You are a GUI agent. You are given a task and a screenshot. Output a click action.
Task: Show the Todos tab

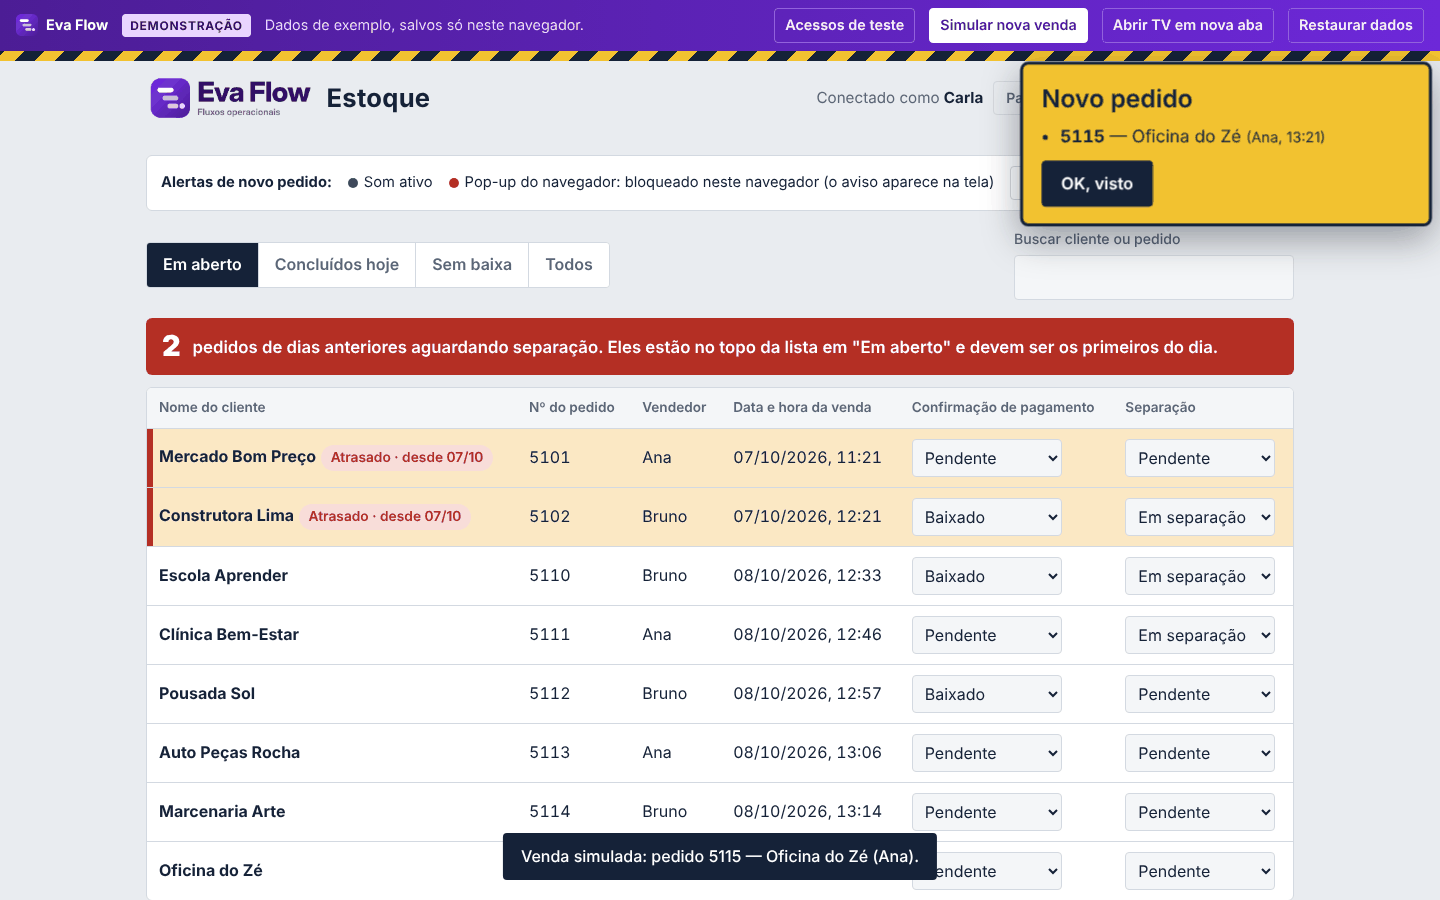pos(569,265)
